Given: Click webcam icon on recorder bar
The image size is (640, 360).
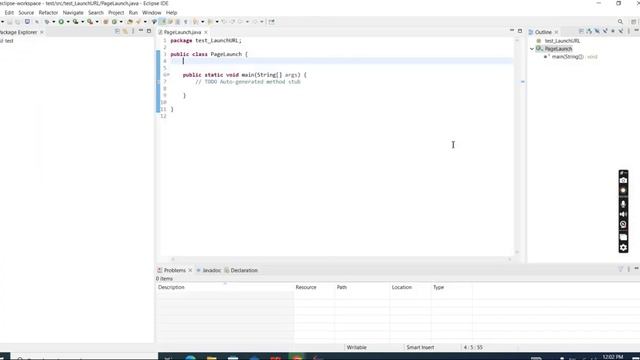Looking at the screenshot, I should pyautogui.click(x=623, y=224).
